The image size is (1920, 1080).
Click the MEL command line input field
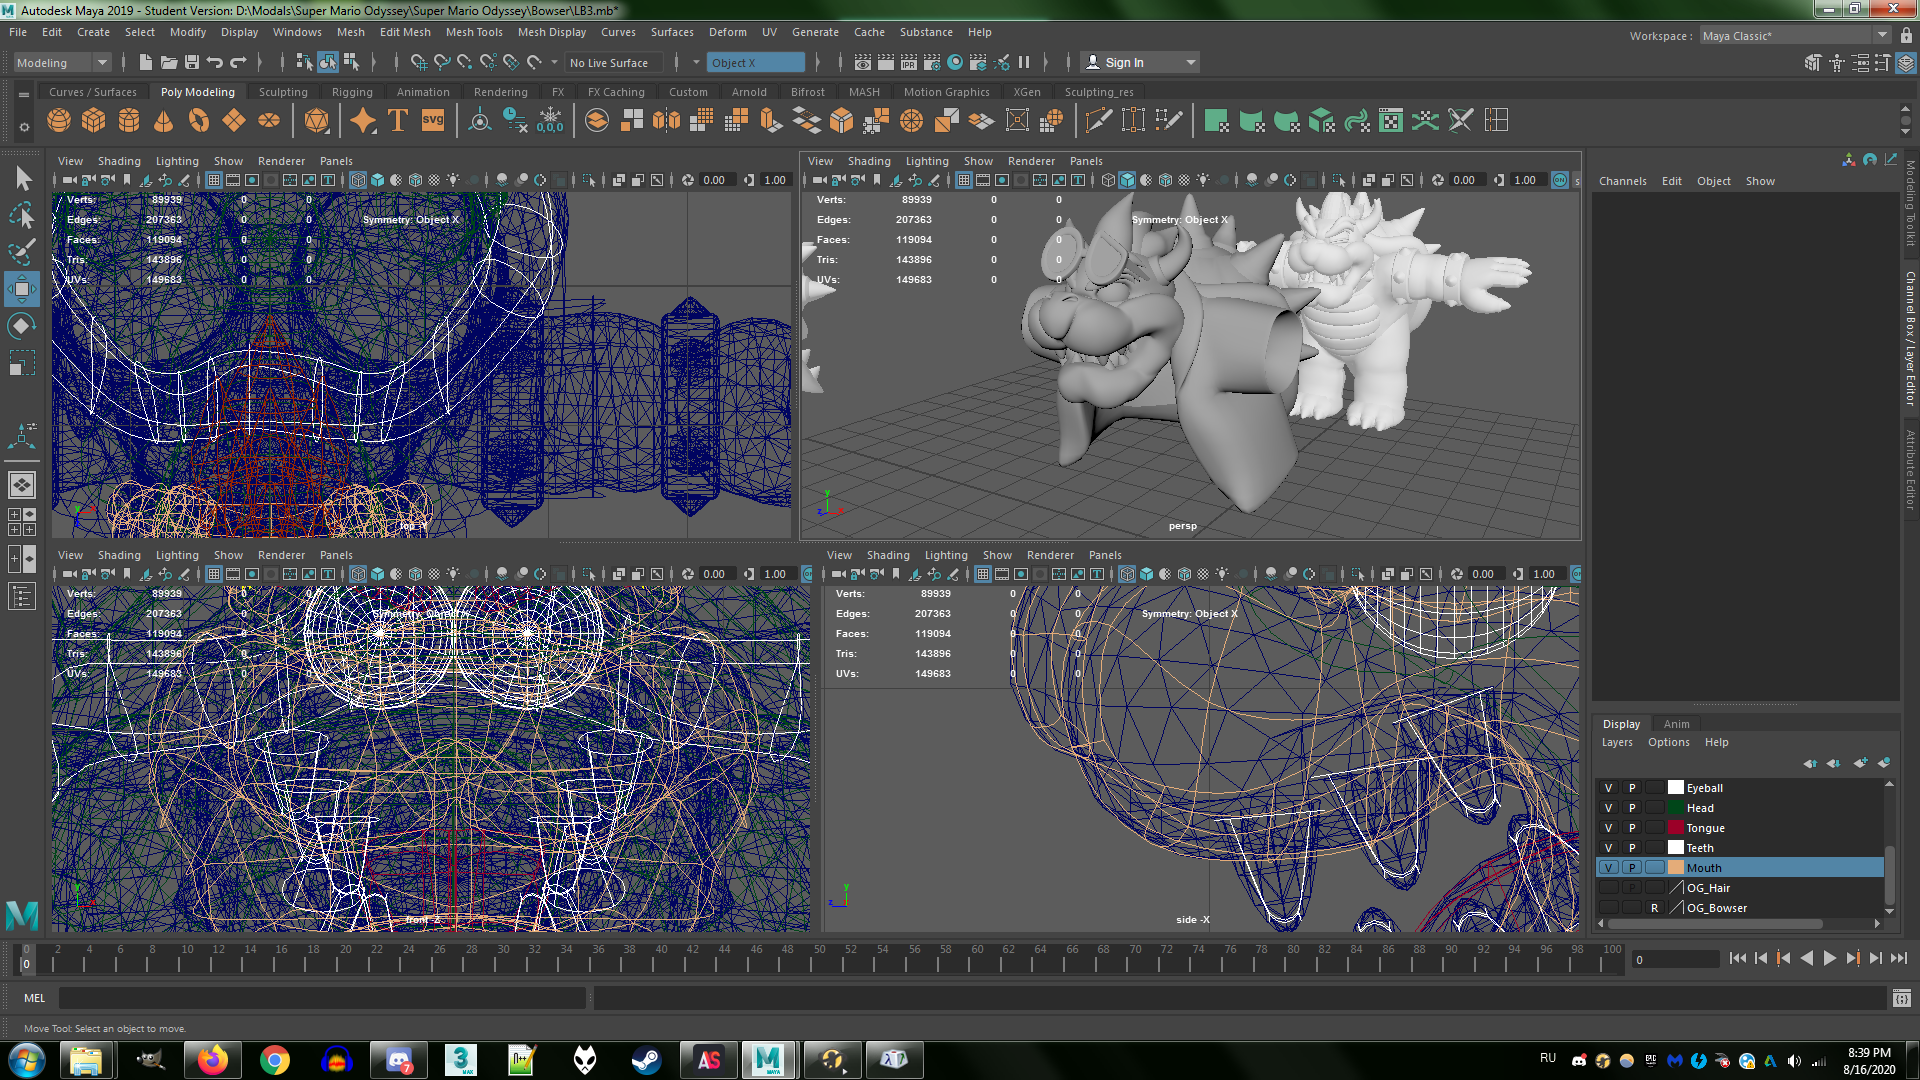[322, 998]
